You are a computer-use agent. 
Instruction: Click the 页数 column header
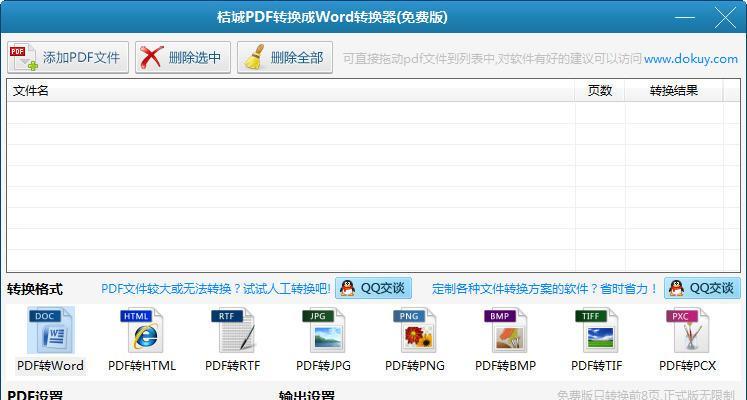600,90
